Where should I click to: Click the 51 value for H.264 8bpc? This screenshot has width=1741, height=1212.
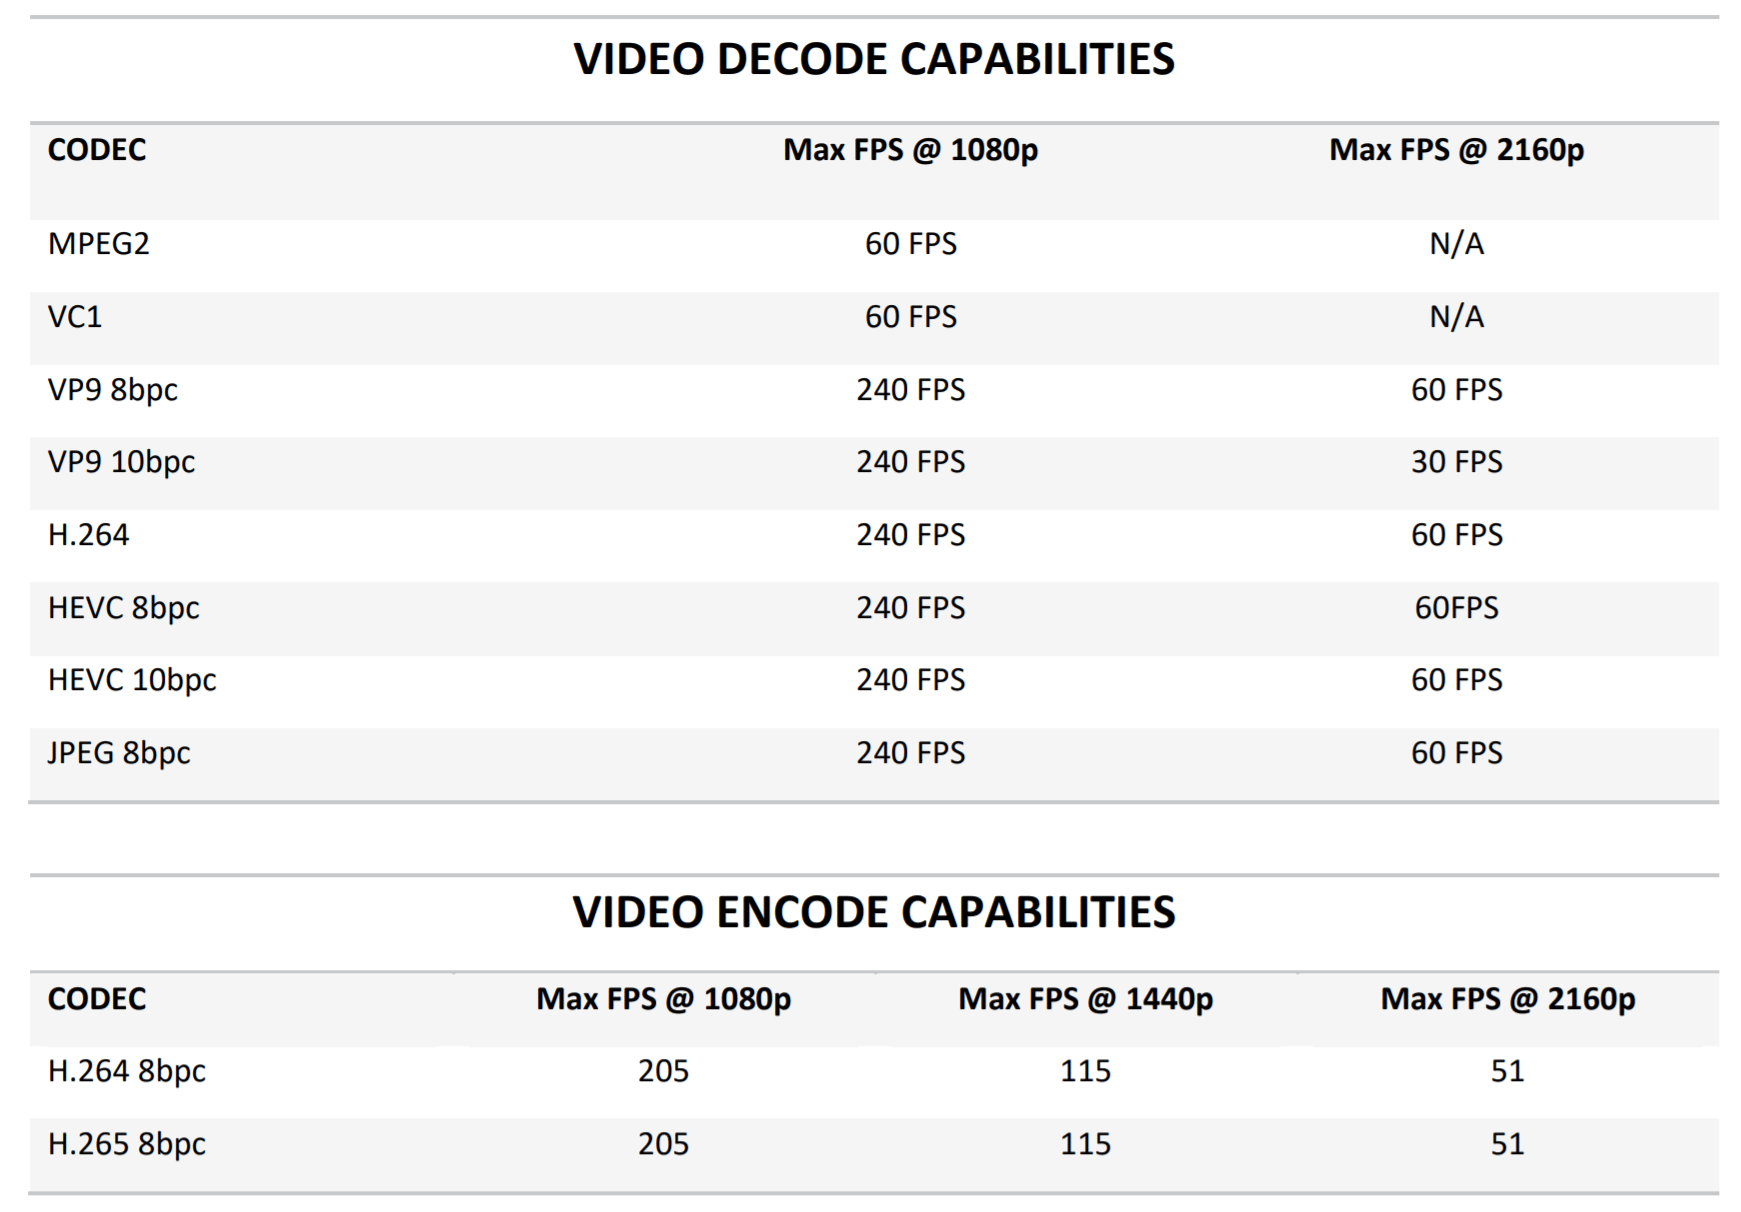click(1508, 1071)
